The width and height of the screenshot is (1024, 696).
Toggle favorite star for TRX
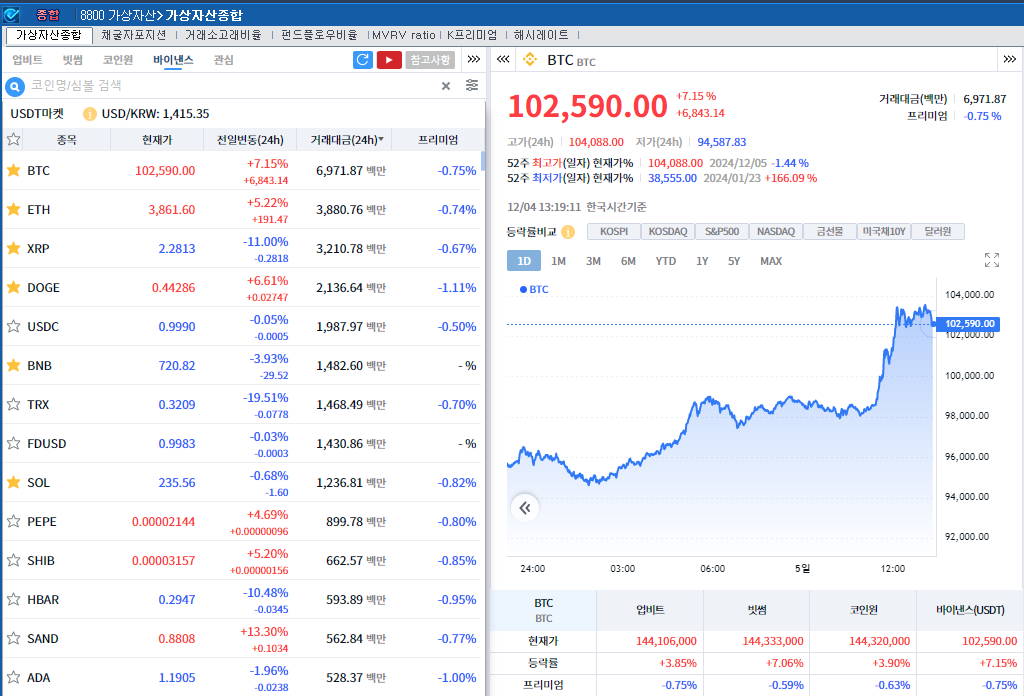tap(14, 404)
